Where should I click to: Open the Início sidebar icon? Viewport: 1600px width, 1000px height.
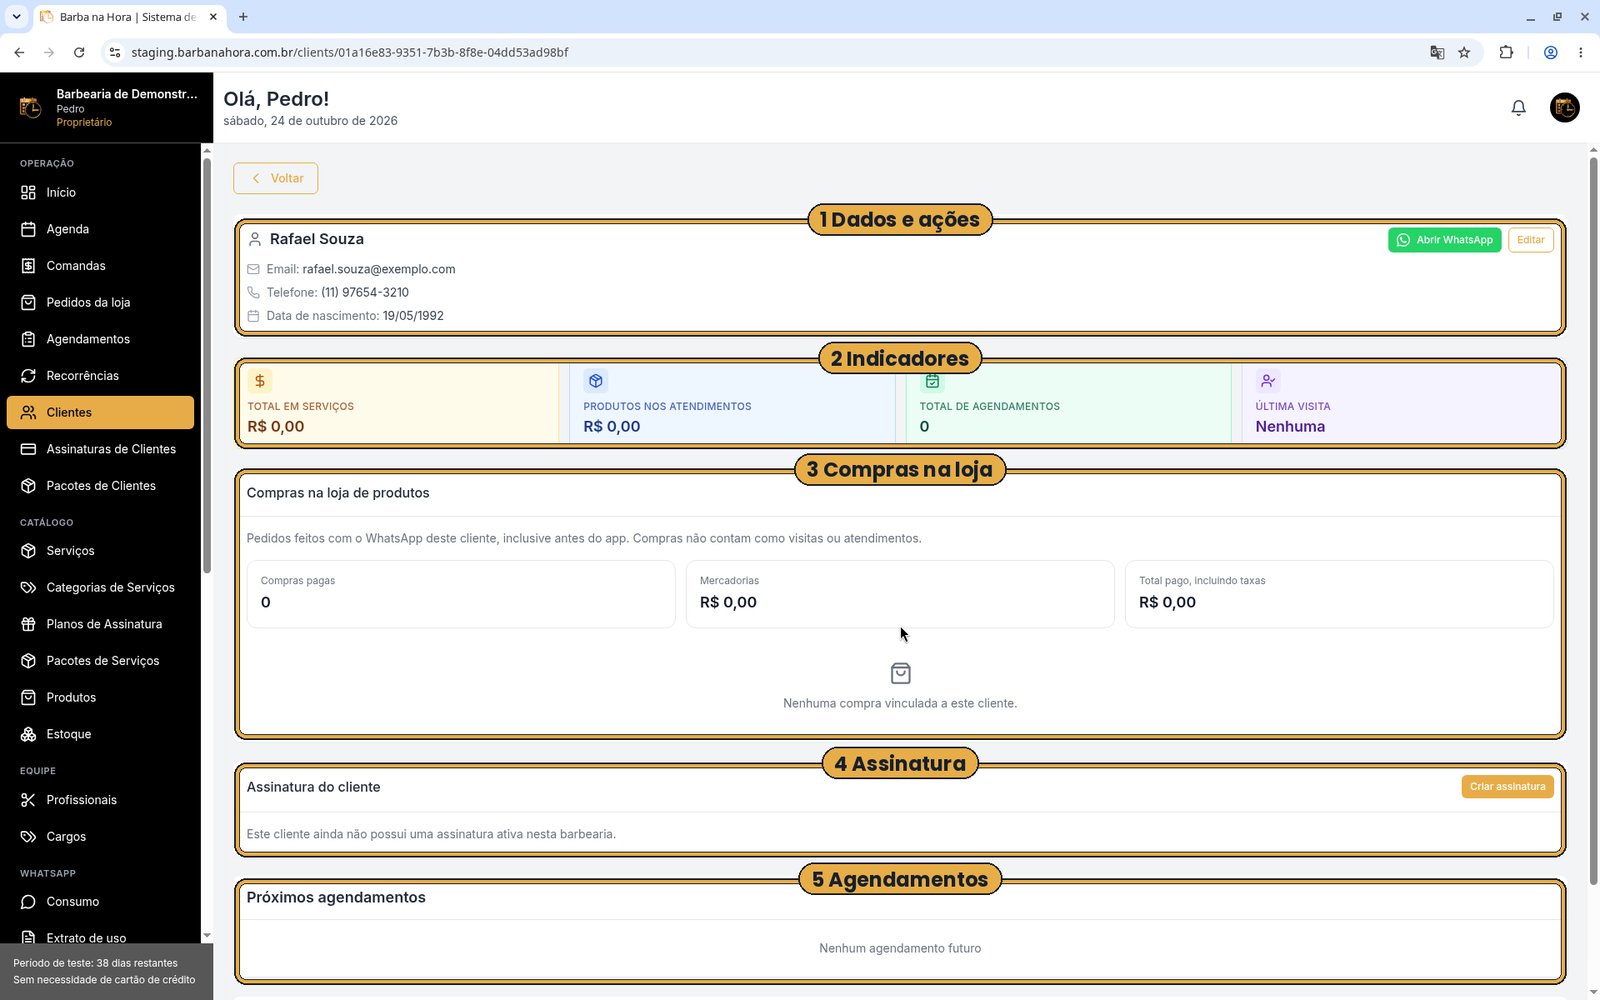28,192
